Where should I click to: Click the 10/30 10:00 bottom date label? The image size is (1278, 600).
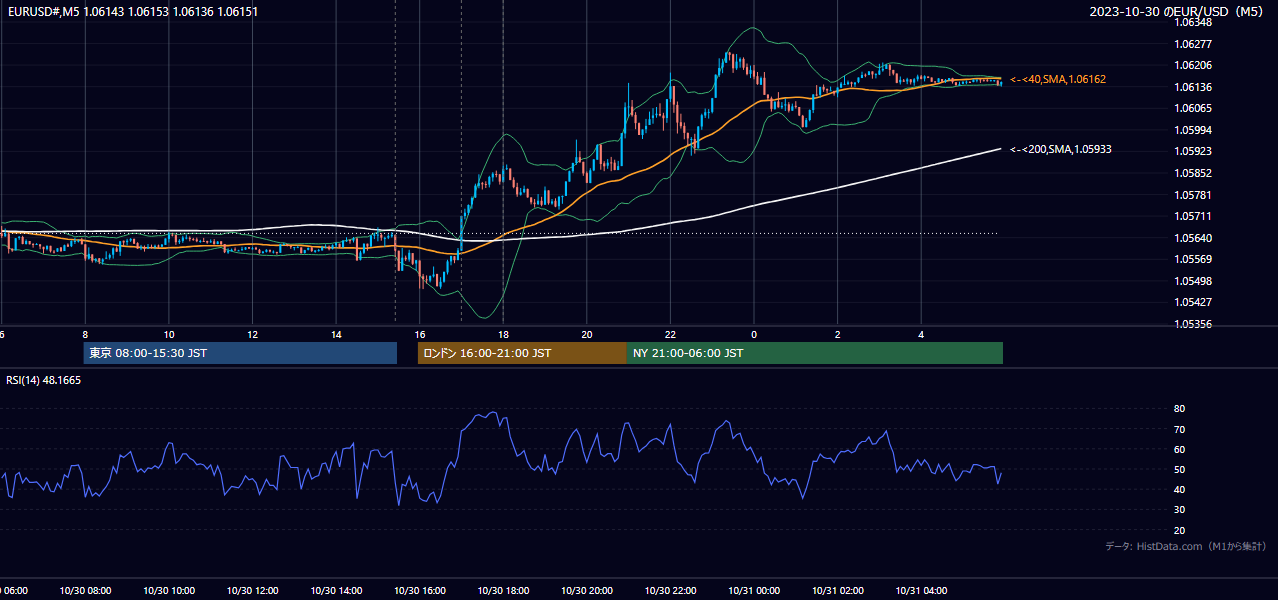coord(170,591)
